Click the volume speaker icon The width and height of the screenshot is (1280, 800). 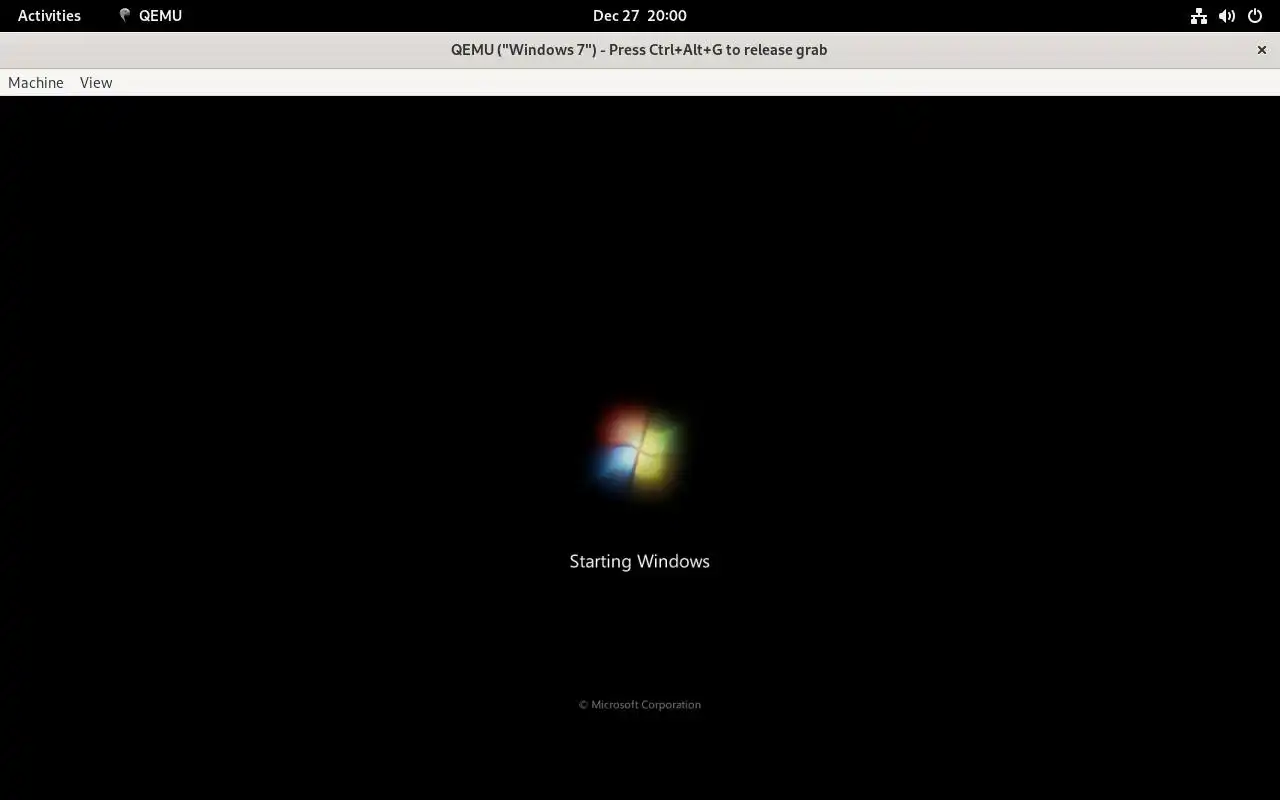(x=1227, y=15)
